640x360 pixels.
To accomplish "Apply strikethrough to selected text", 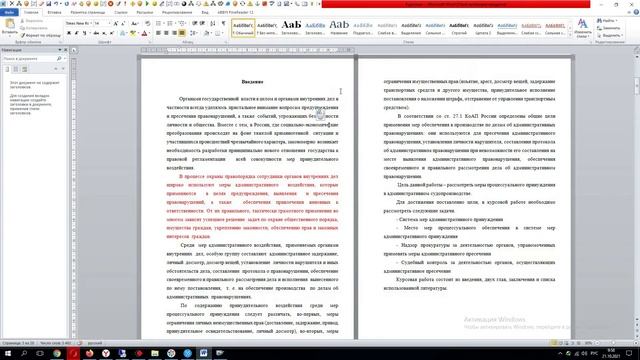I will point(96,33).
